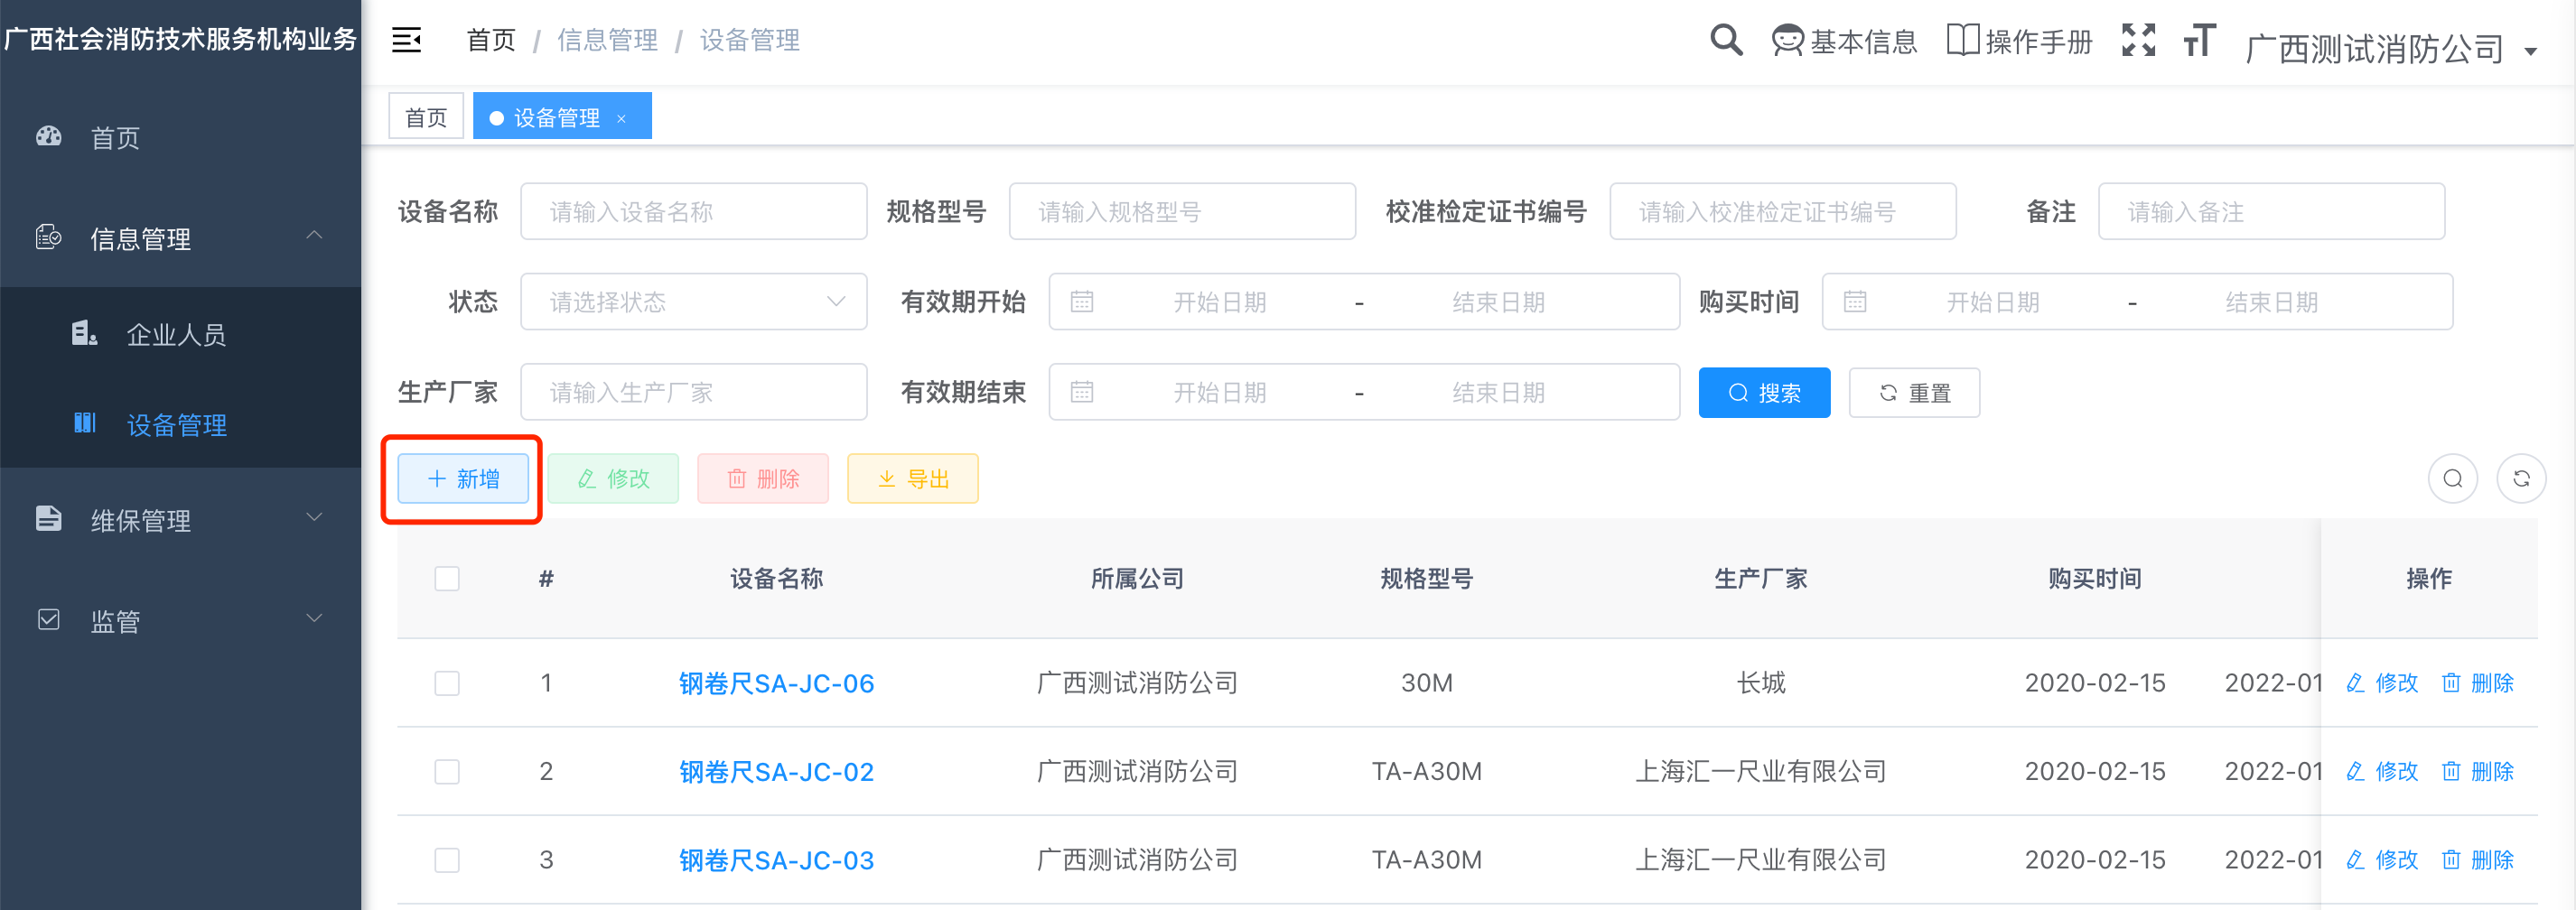Focus the 规格型号 input field

click(1182, 211)
